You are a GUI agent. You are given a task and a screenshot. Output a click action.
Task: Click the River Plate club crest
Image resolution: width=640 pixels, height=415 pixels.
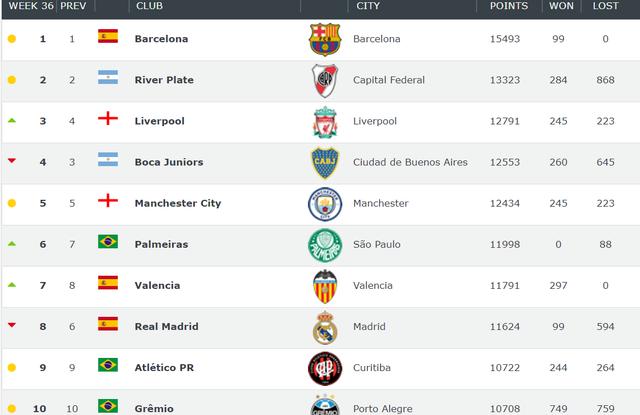point(325,80)
